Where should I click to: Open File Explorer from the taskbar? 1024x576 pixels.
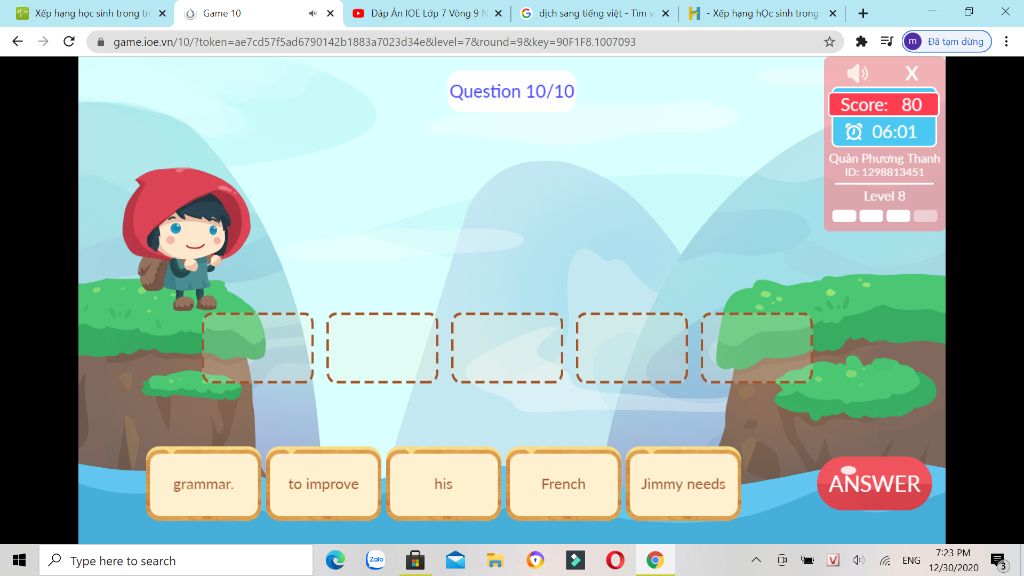[x=495, y=560]
